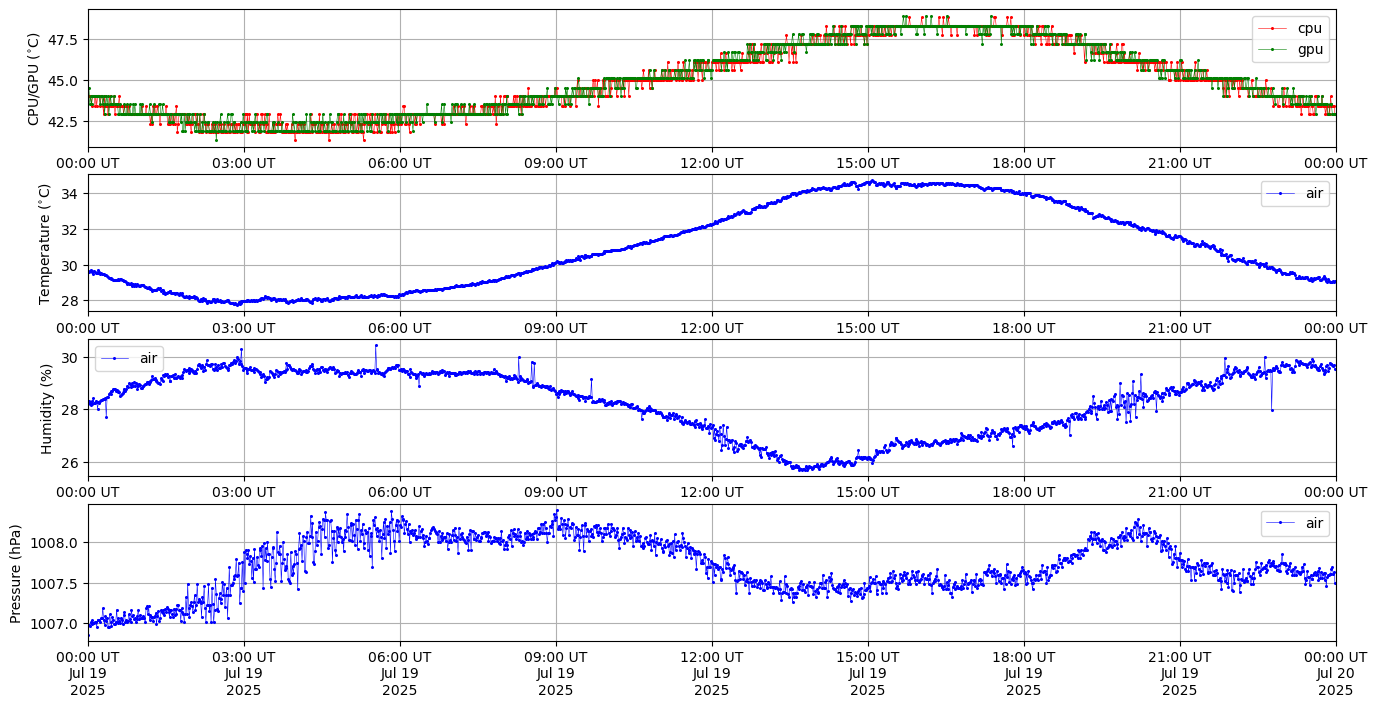Click '03:00 UT' under the CPU/GPU plot
Screen dimensions: 1377x707
(x=244, y=163)
